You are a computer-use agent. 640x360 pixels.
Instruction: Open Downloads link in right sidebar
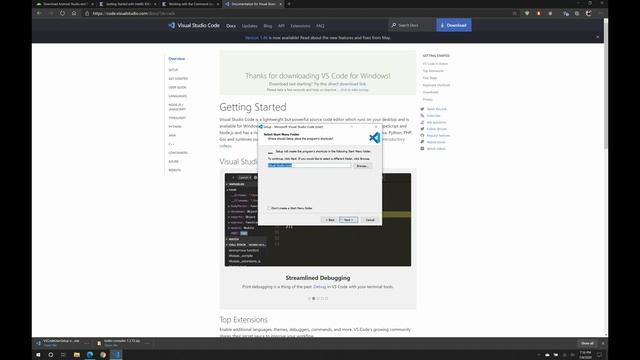(x=430, y=92)
